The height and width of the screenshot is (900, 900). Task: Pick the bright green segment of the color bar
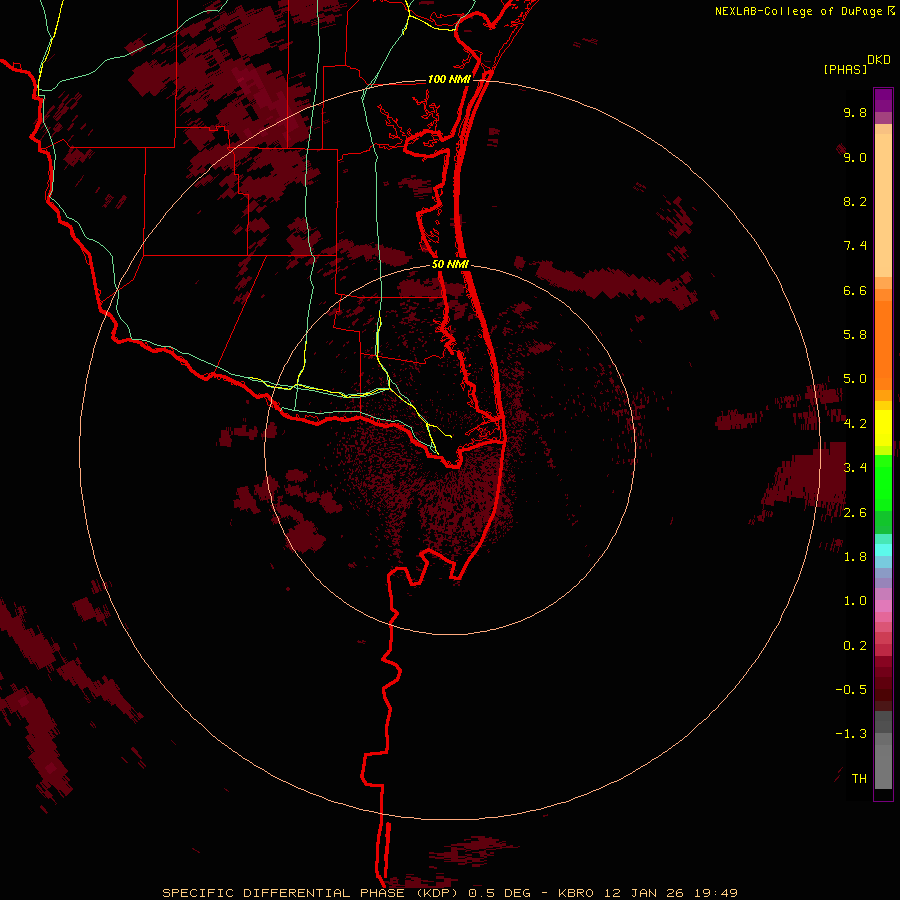[883, 483]
